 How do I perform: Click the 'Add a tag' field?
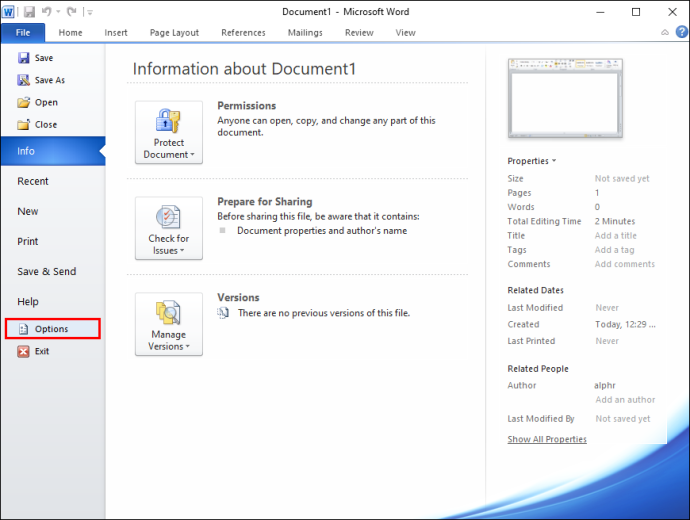[614, 250]
